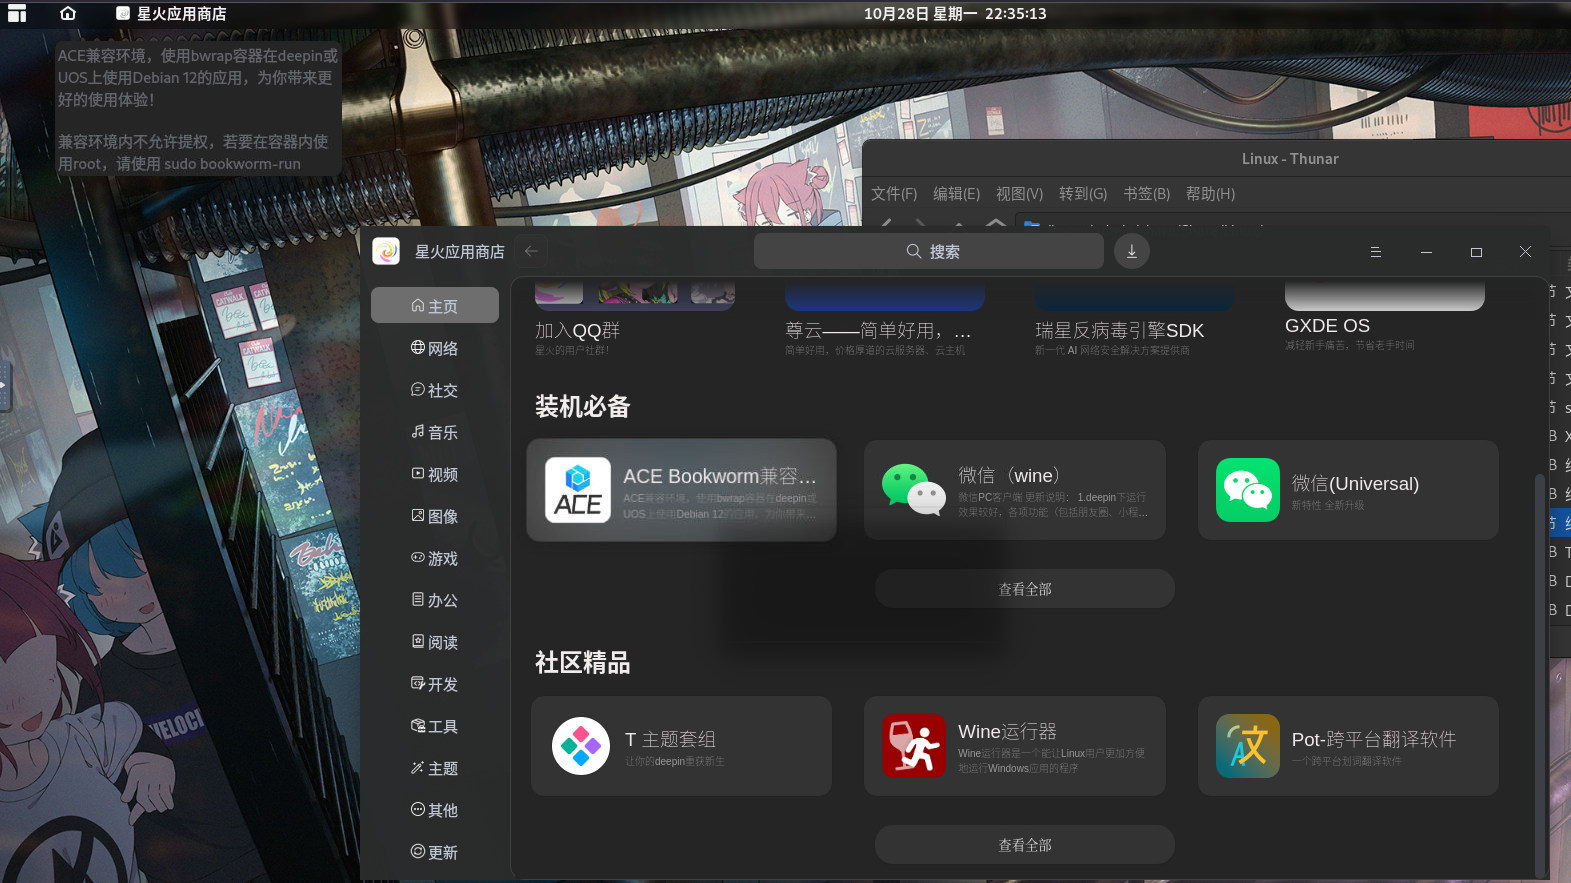Open the 更新 updates section
Viewport: 1571px width, 883px height.
pos(435,852)
